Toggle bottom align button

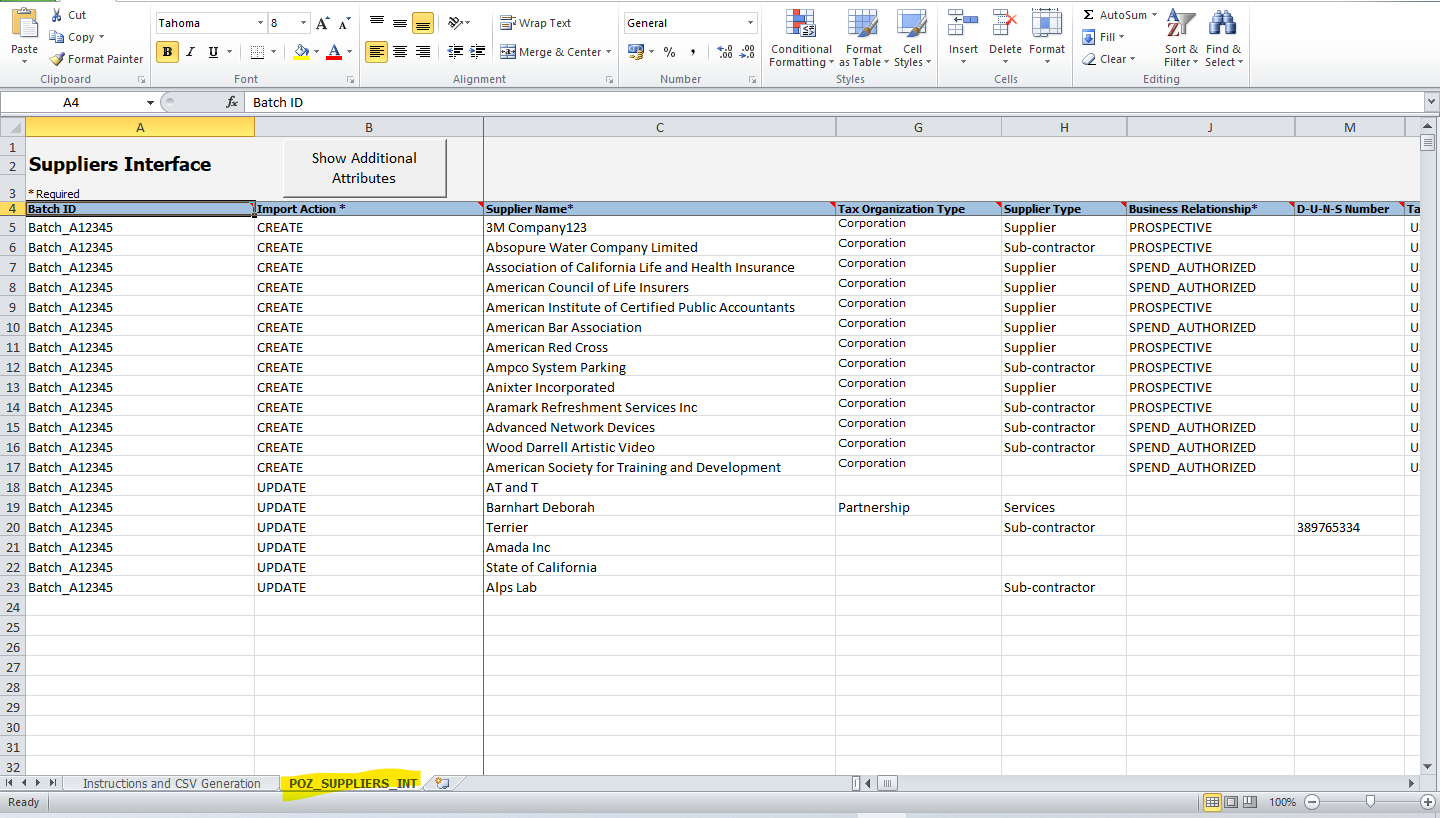(423, 23)
